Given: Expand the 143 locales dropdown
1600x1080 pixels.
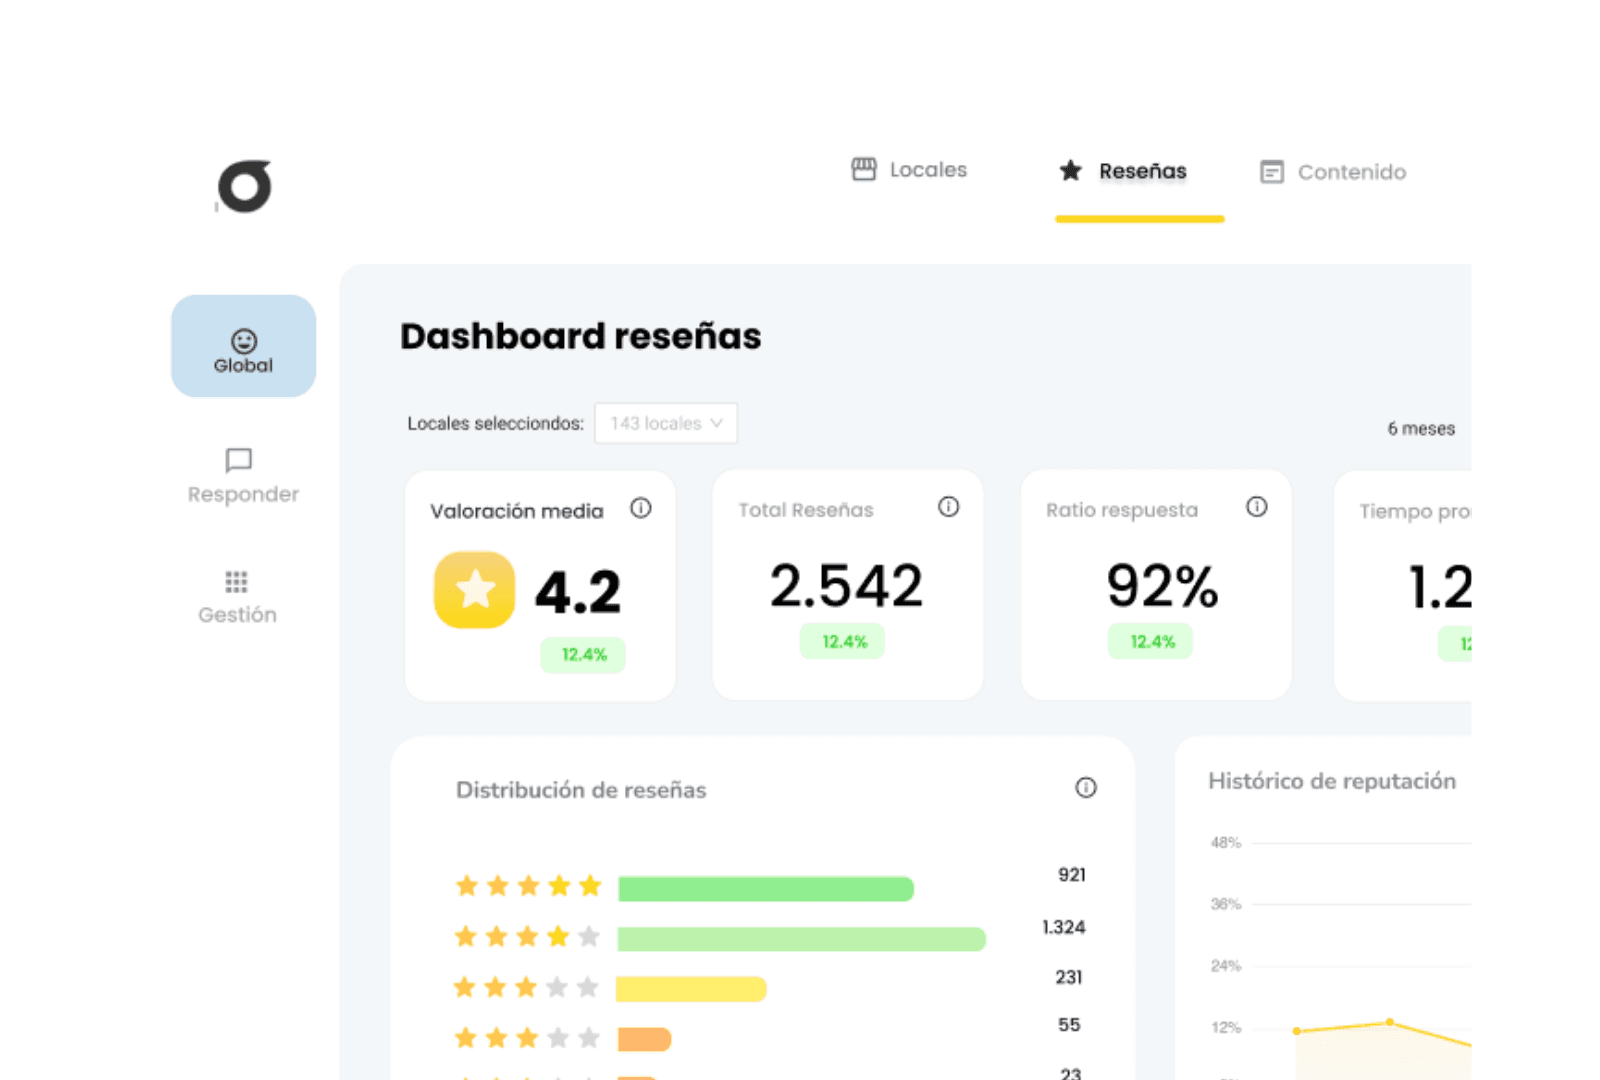Looking at the screenshot, I should point(666,423).
